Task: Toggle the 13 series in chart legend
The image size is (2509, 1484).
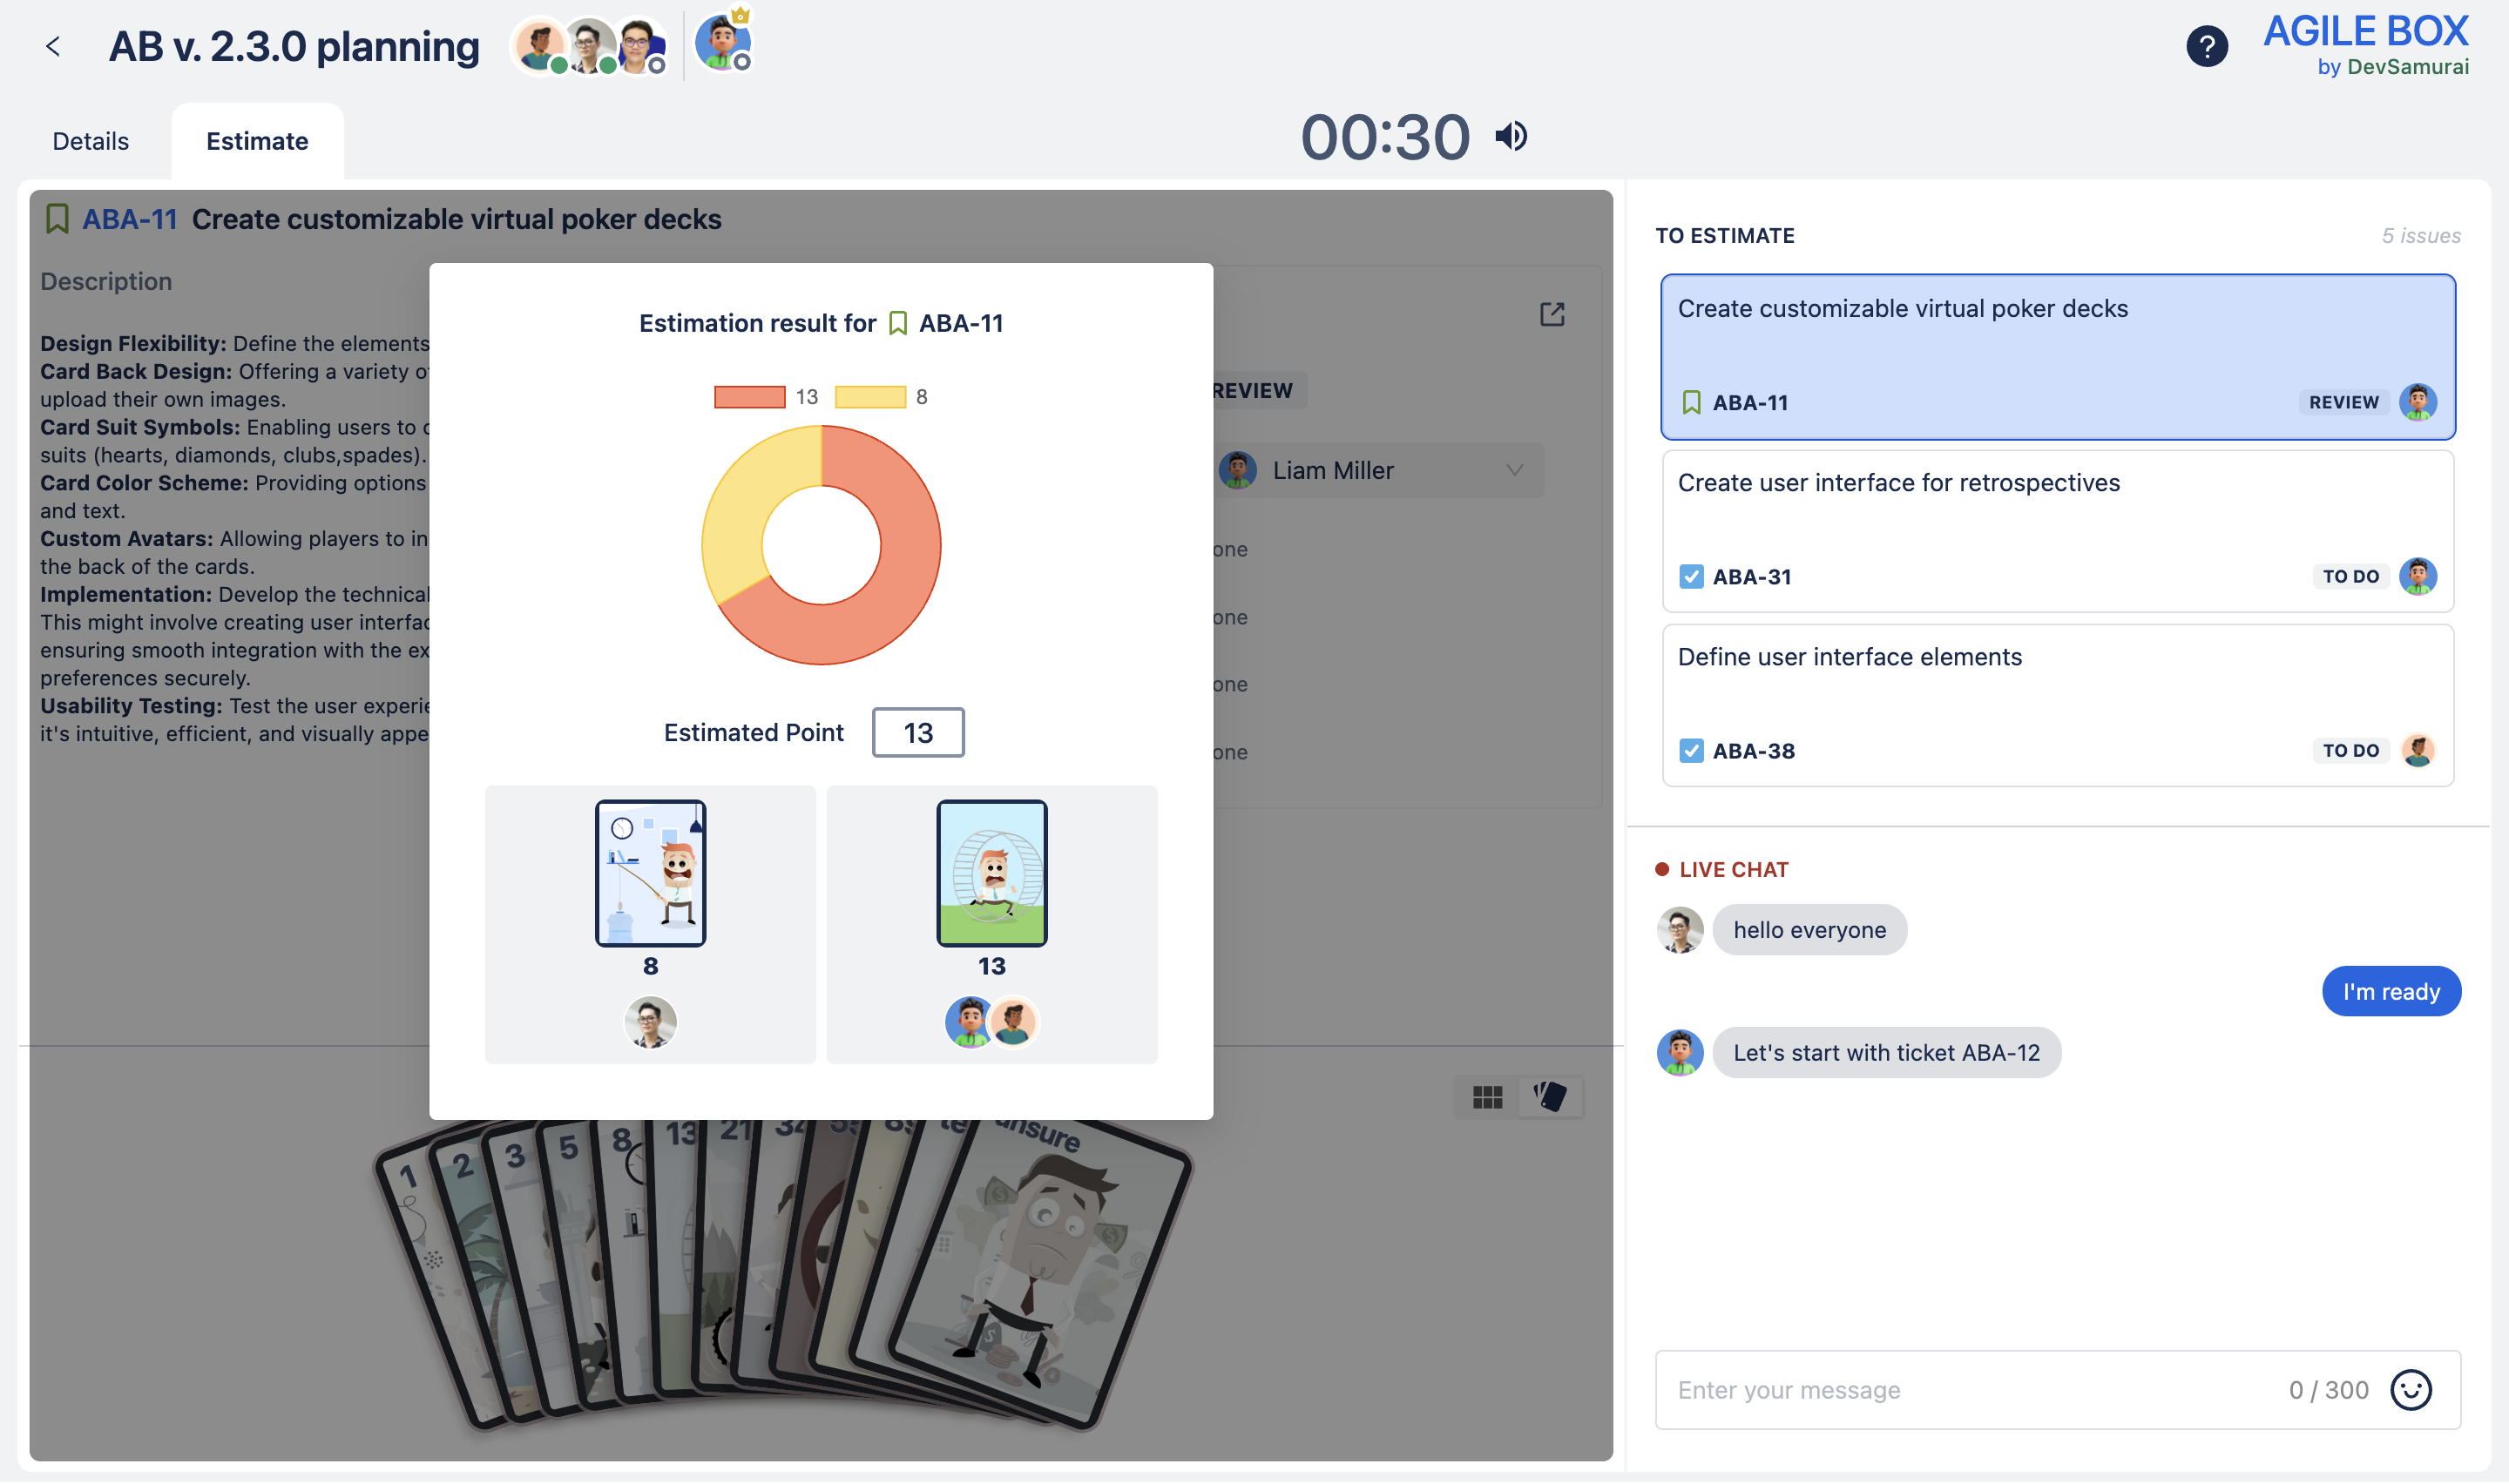Action: click(750, 397)
